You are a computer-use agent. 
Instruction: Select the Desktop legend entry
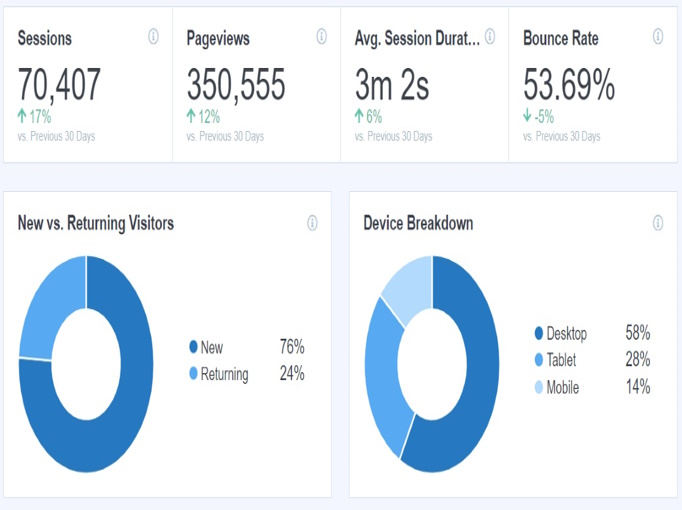pyautogui.click(x=566, y=333)
